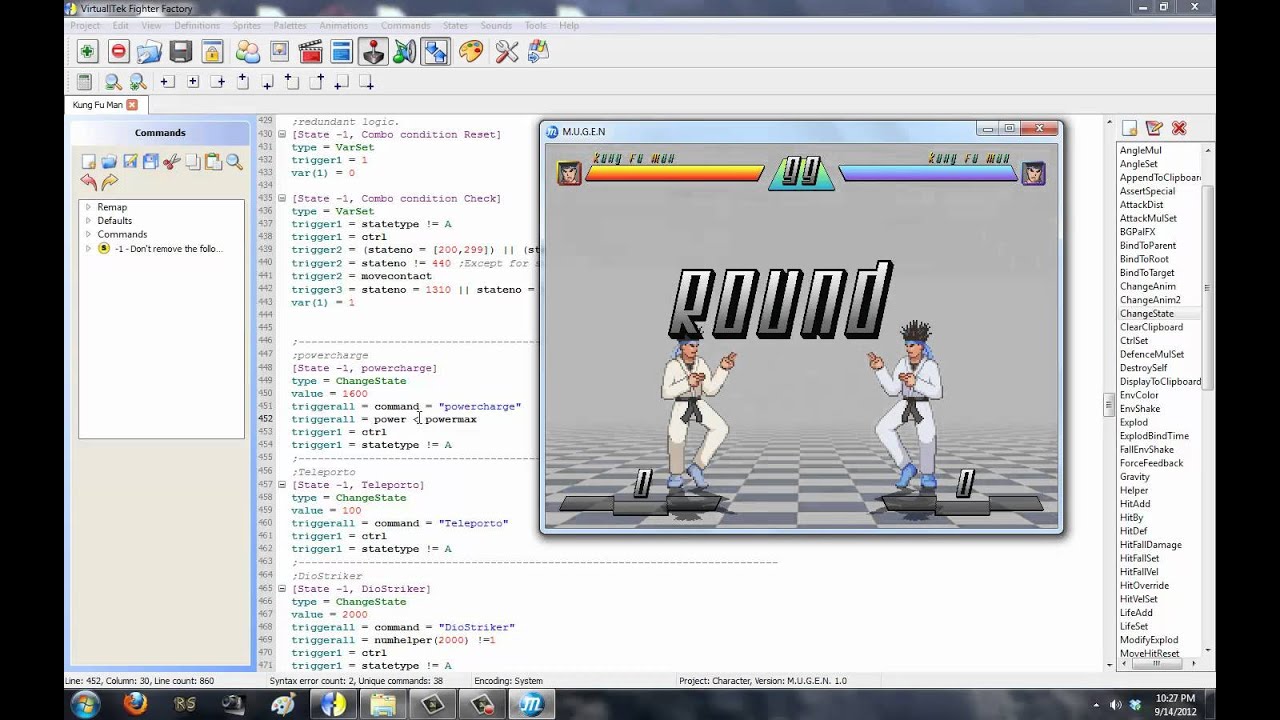
Task: Select ChangeState in the controller list
Action: click(x=1147, y=313)
